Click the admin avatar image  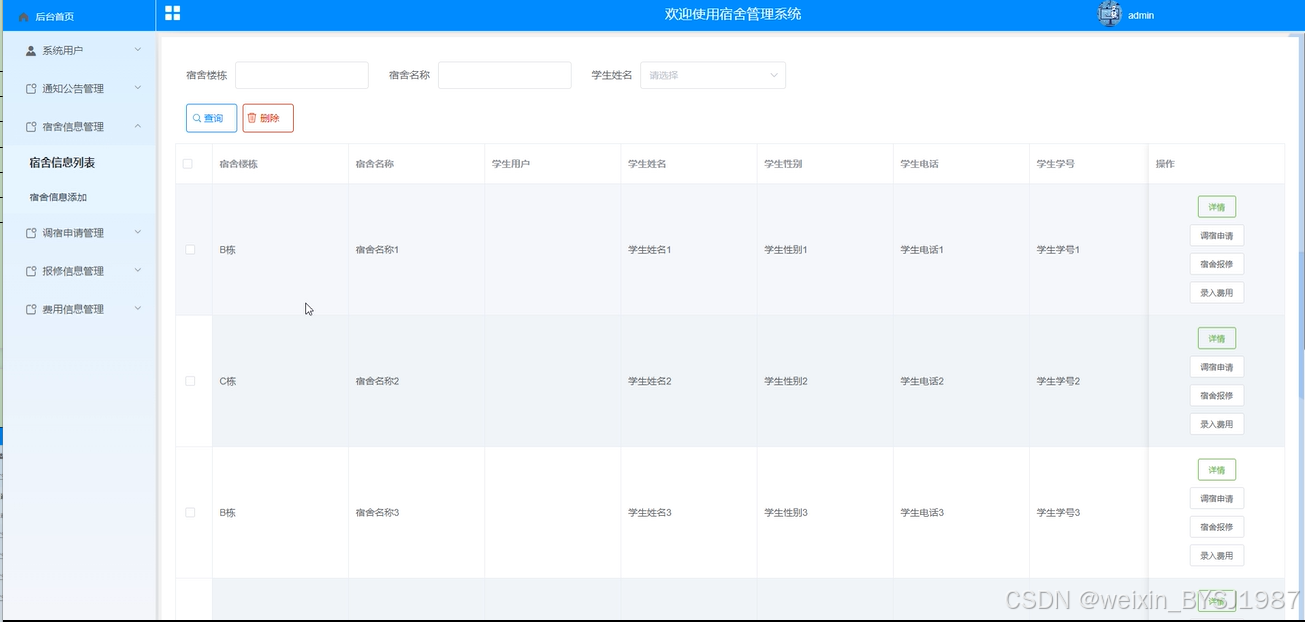click(1109, 14)
